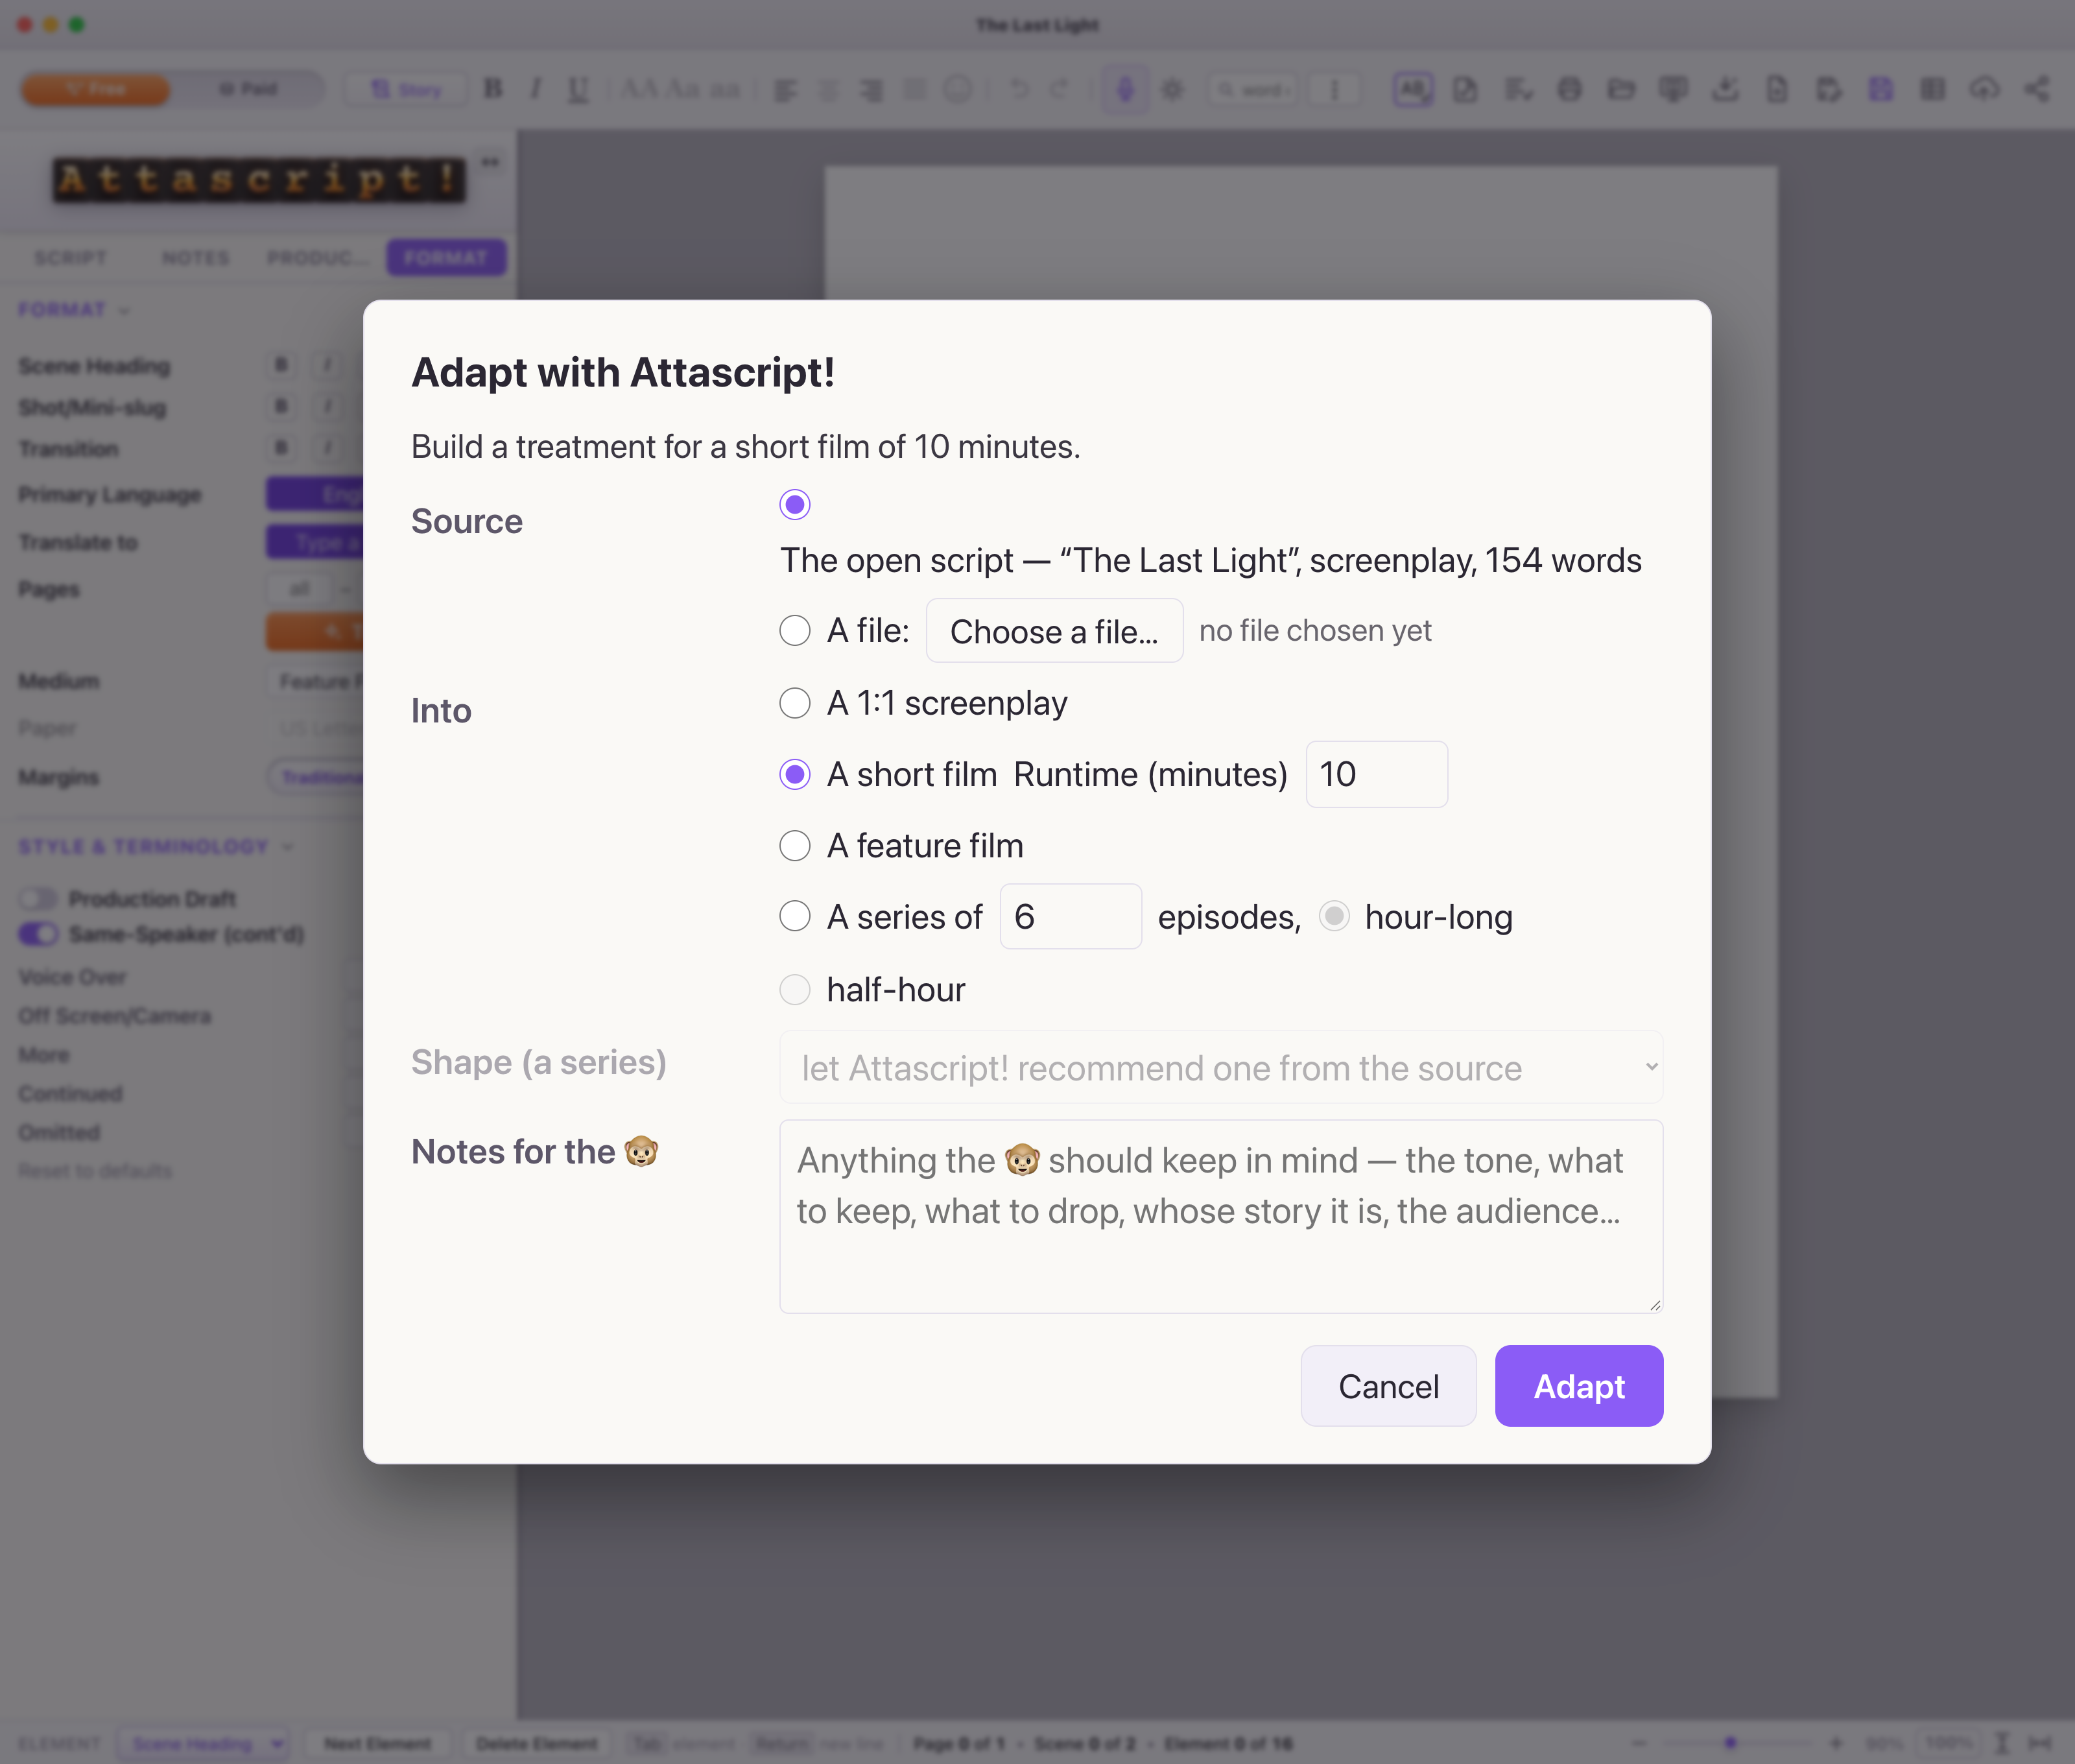Screen dimensions: 2075x1764
Task: Switch to the orange Free mode
Action: tap(96, 89)
